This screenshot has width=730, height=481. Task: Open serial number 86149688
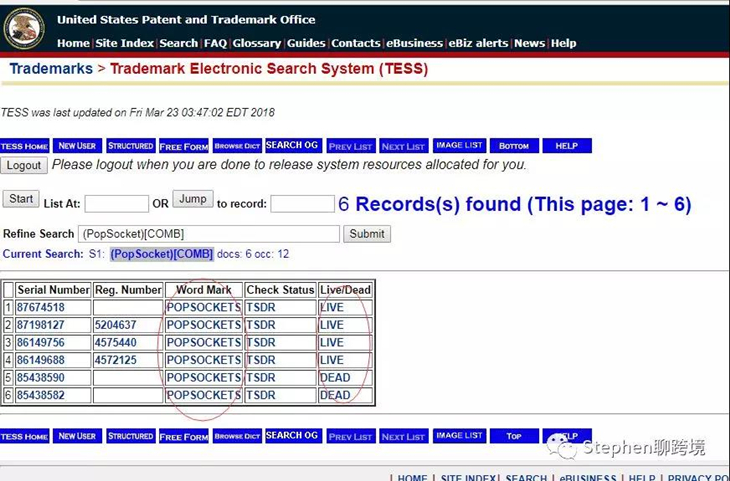coord(41,360)
